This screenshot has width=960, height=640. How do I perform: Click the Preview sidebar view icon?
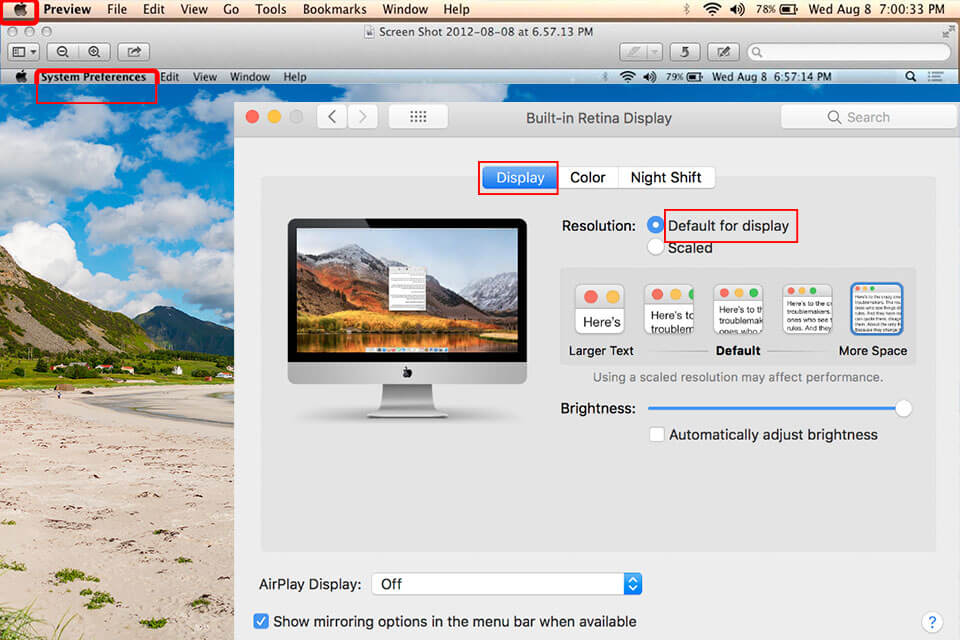[19, 52]
